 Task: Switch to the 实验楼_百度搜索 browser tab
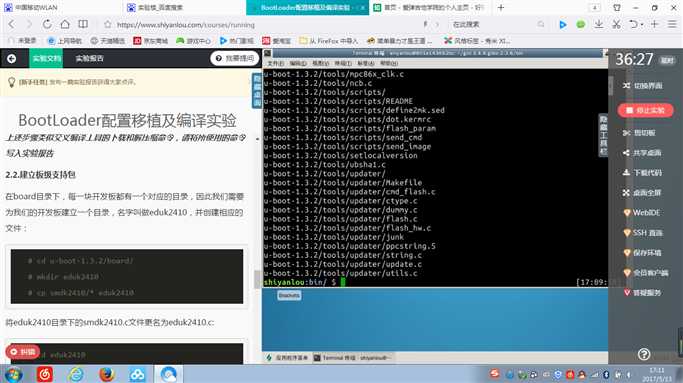(184, 7)
